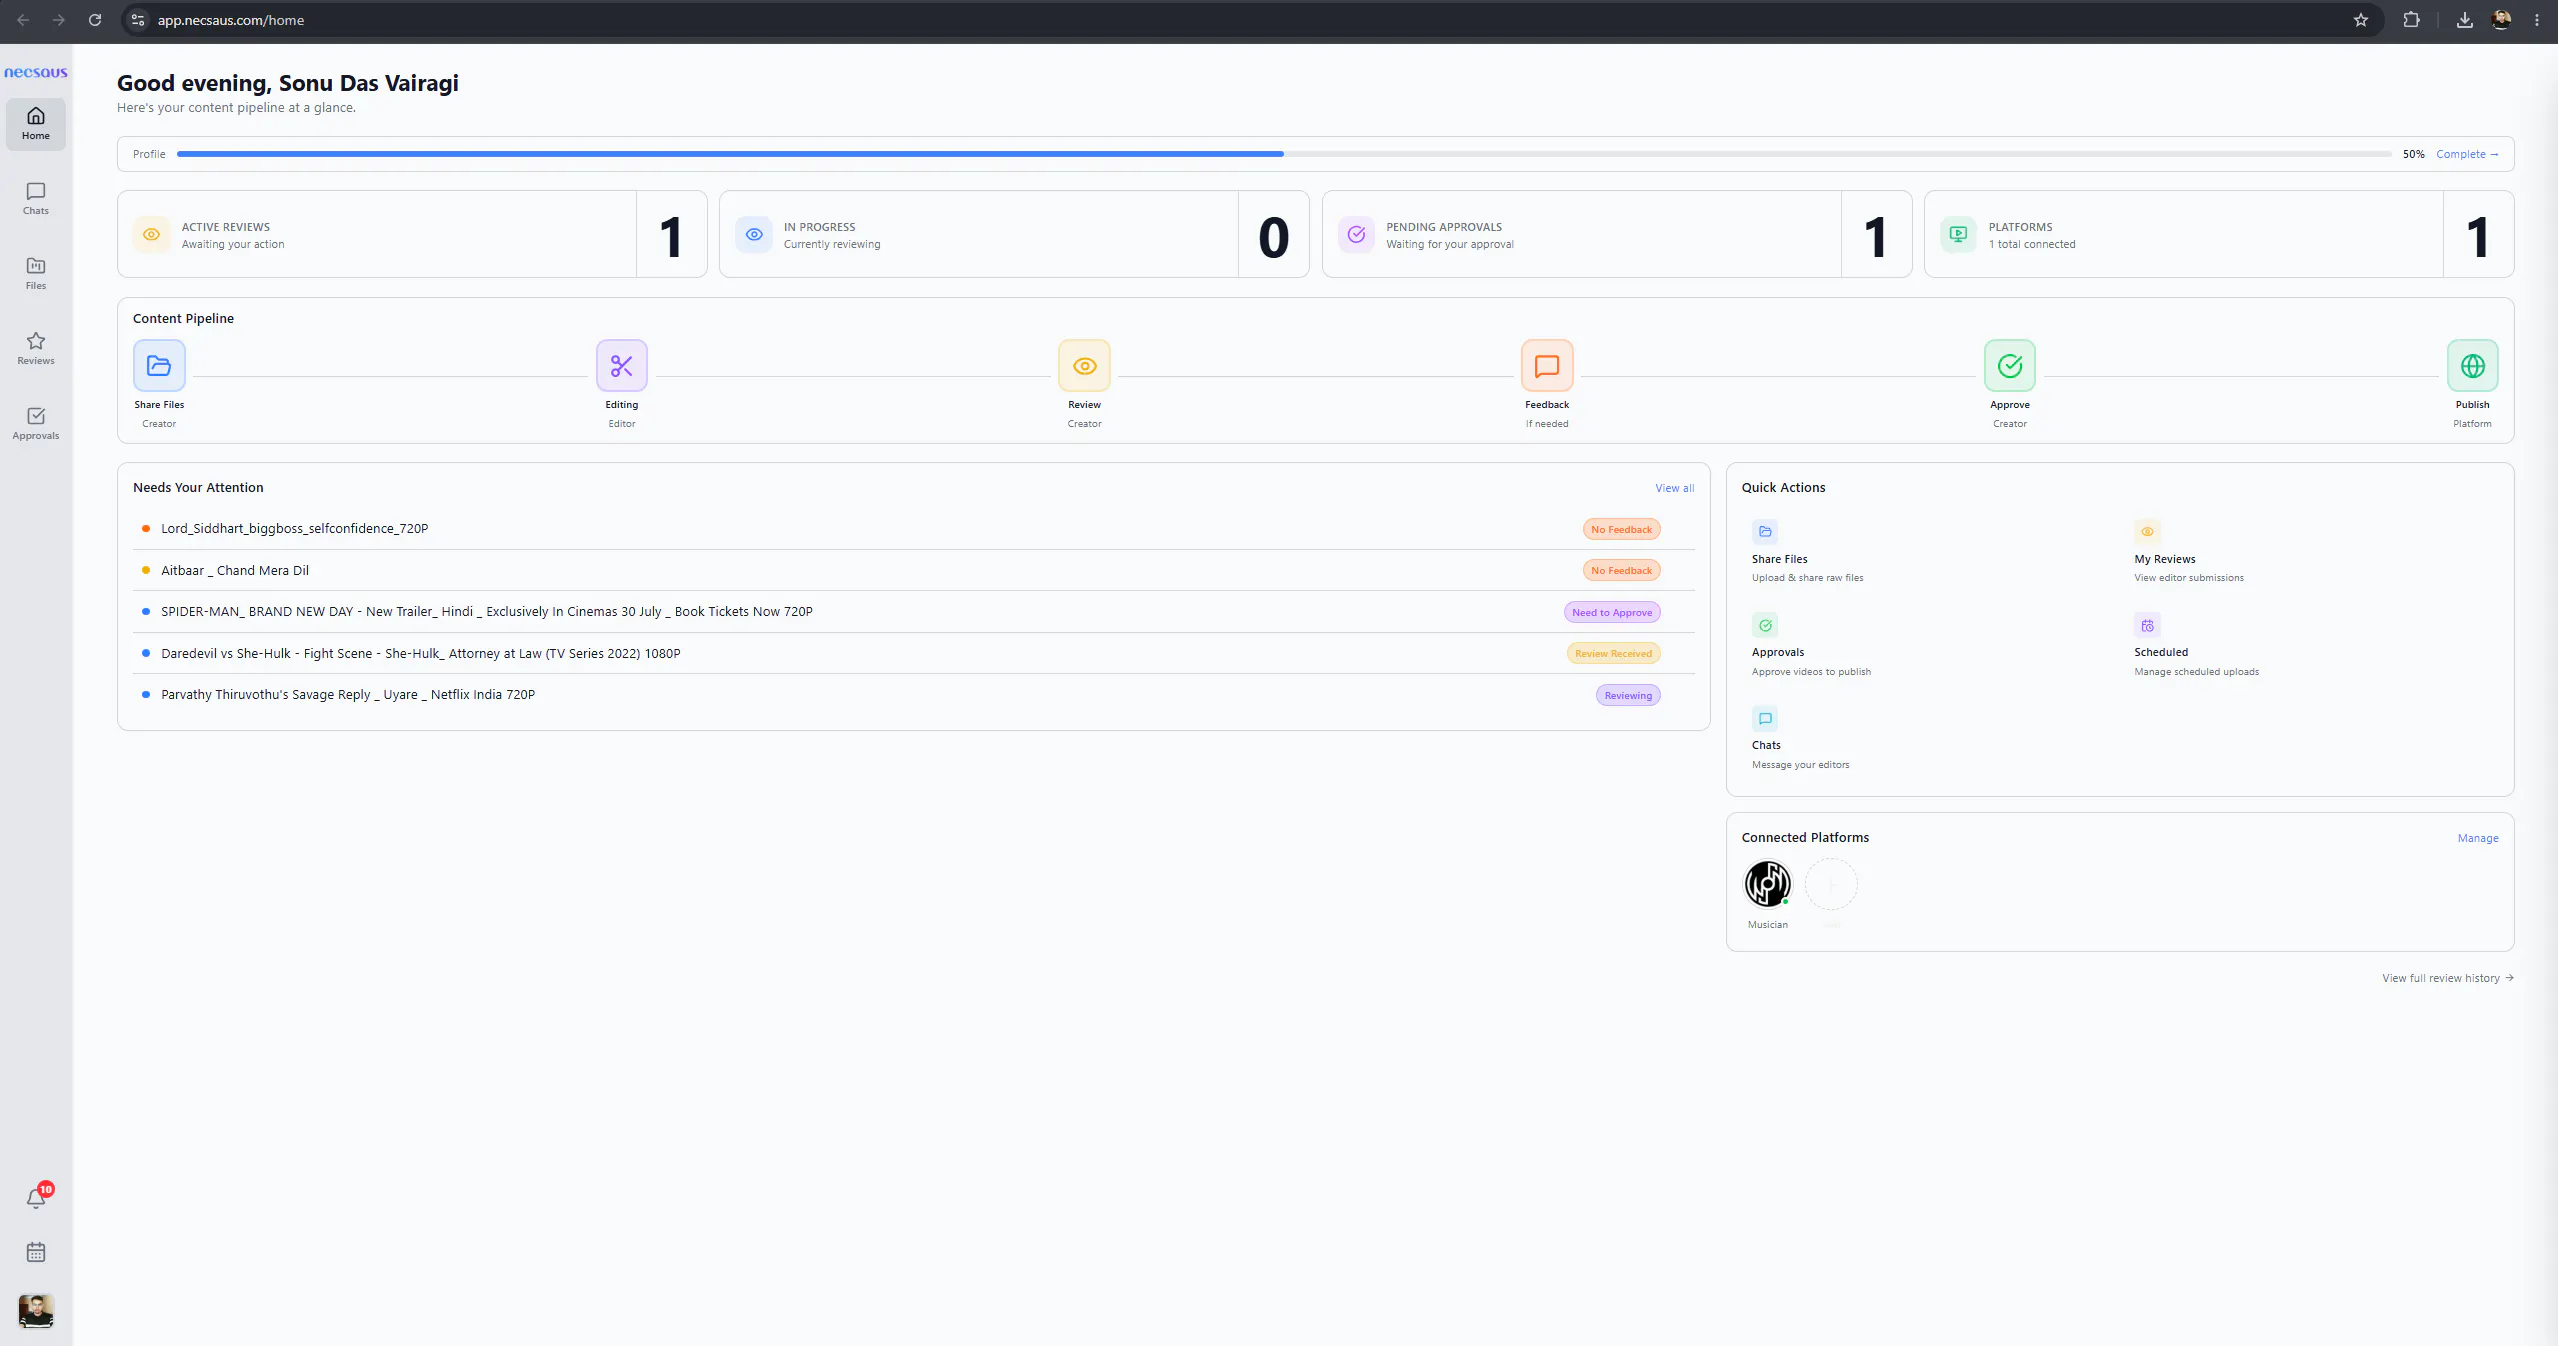2558x1346 pixels.
Task: Click the browser address bar URL
Action: pyautogui.click(x=231, y=20)
